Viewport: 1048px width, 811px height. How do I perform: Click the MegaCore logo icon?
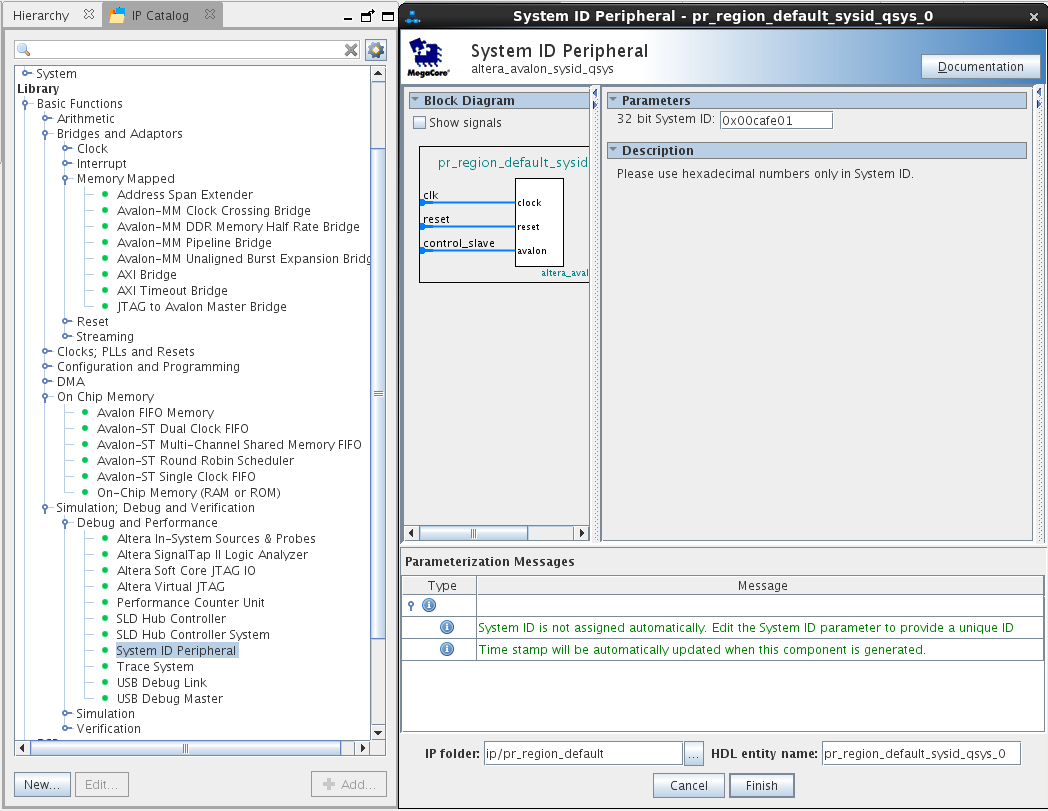(428, 57)
